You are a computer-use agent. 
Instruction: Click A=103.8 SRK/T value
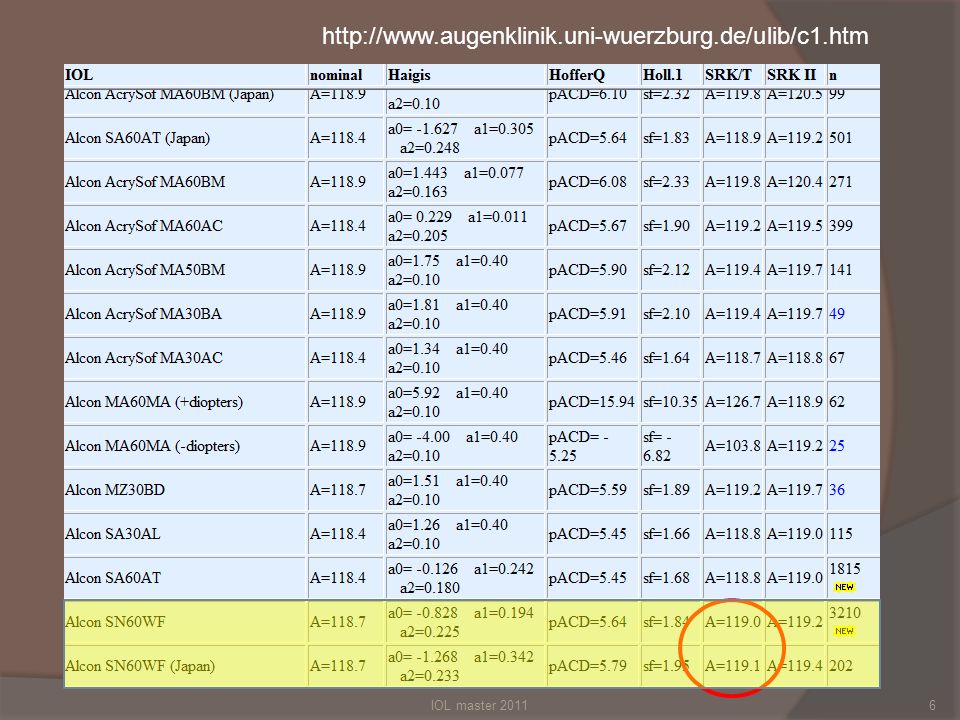(732, 446)
